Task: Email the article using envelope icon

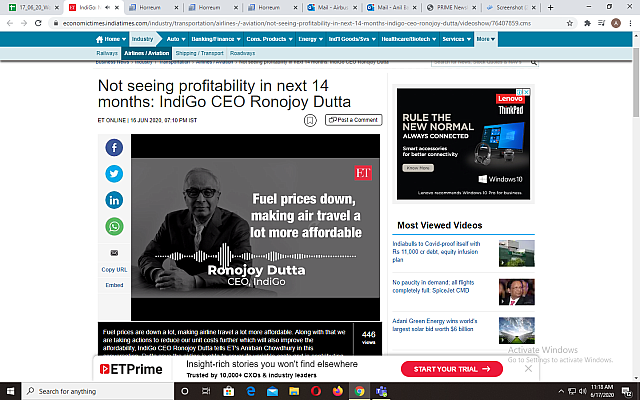Action: pos(114,253)
